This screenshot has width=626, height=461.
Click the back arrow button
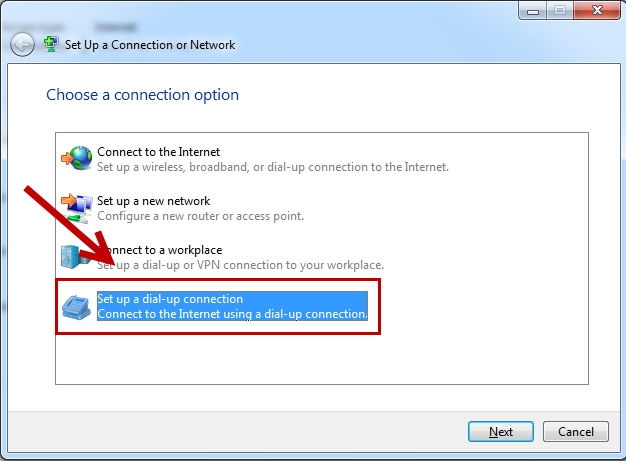pos(22,44)
